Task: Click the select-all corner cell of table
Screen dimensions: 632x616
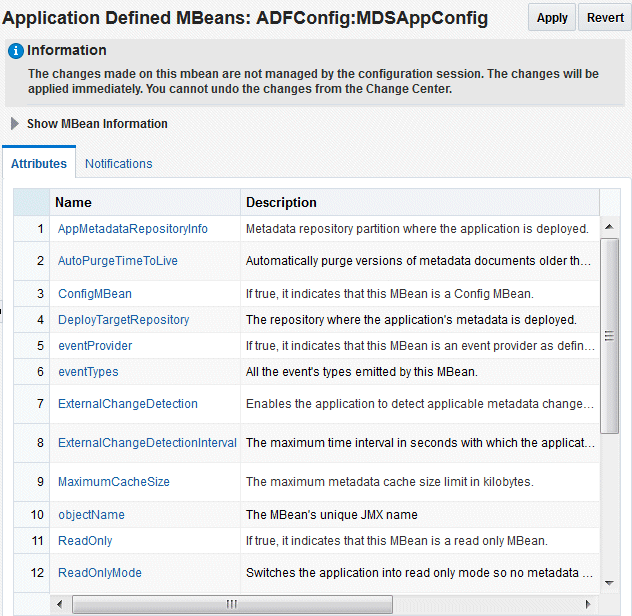Action: coord(31,202)
